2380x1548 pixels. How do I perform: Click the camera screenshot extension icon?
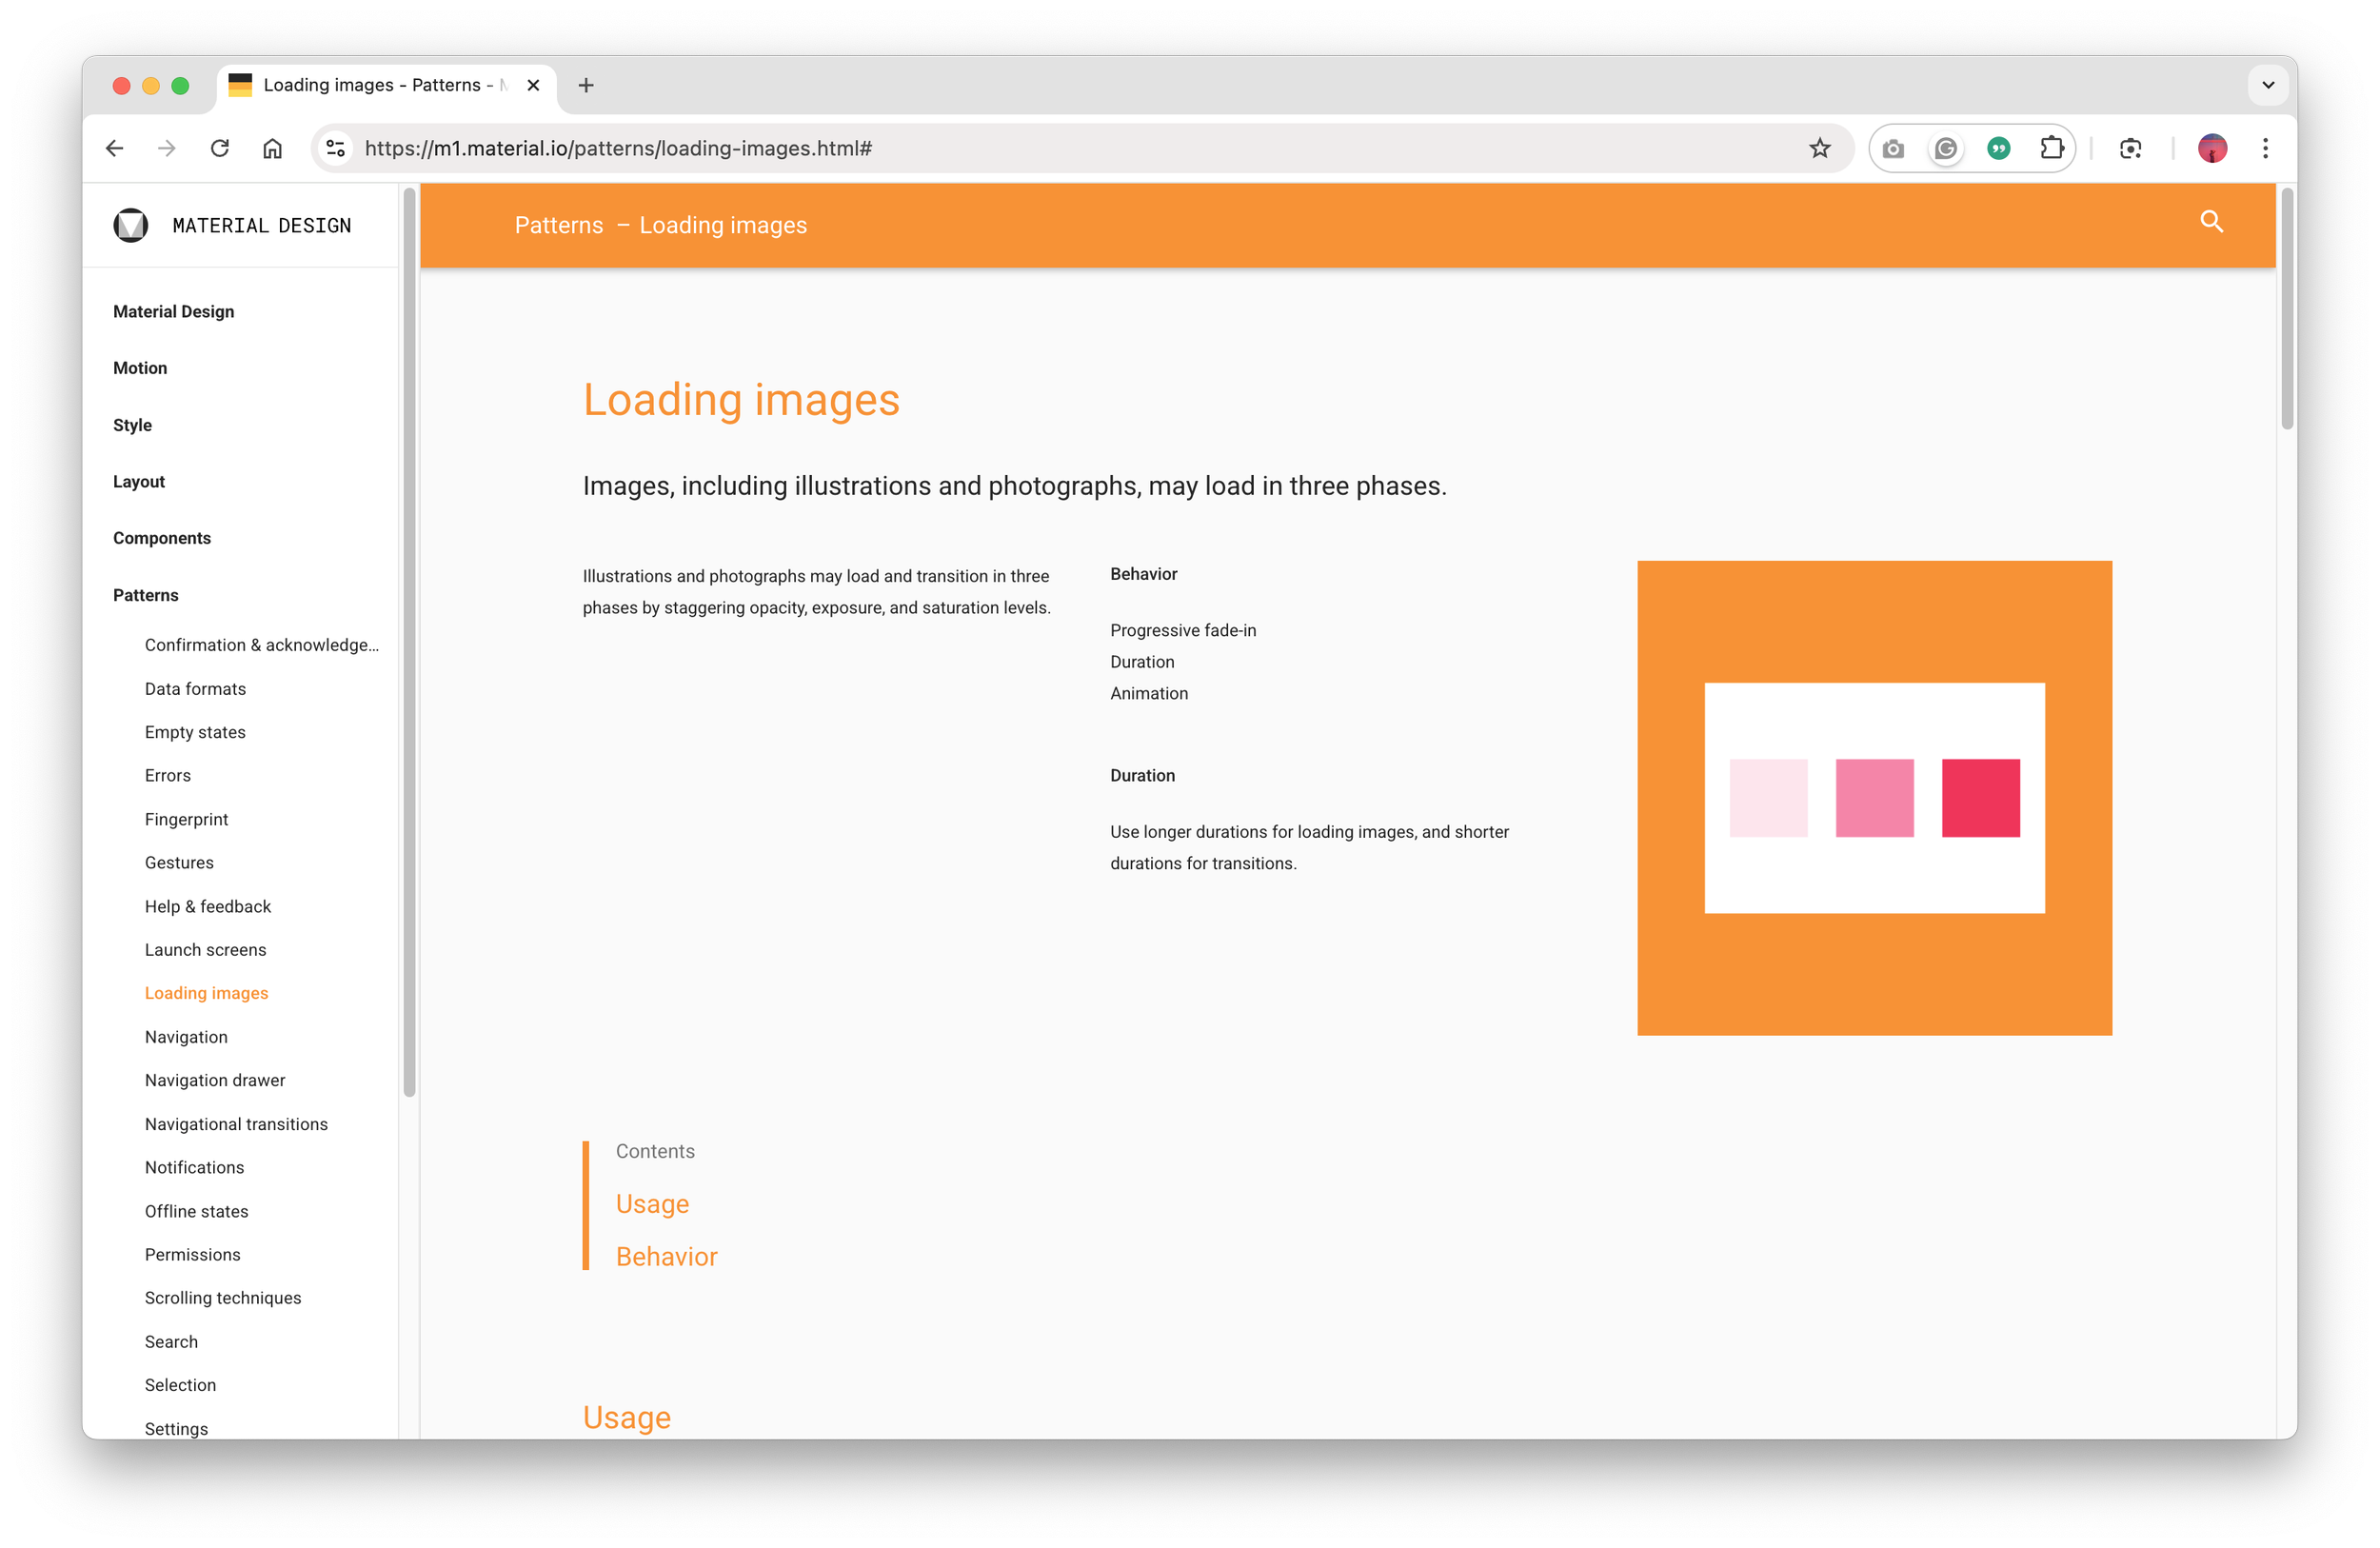(x=1892, y=149)
